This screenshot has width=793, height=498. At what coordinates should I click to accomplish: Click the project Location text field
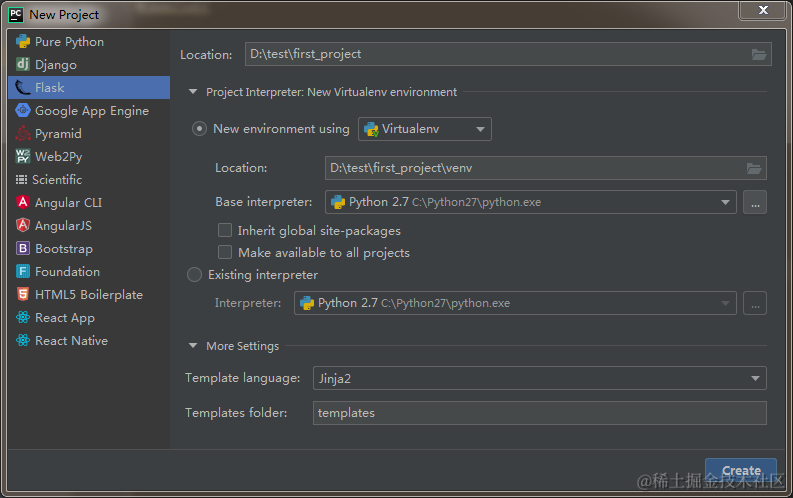pyautogui.click(x=508, y=54)
